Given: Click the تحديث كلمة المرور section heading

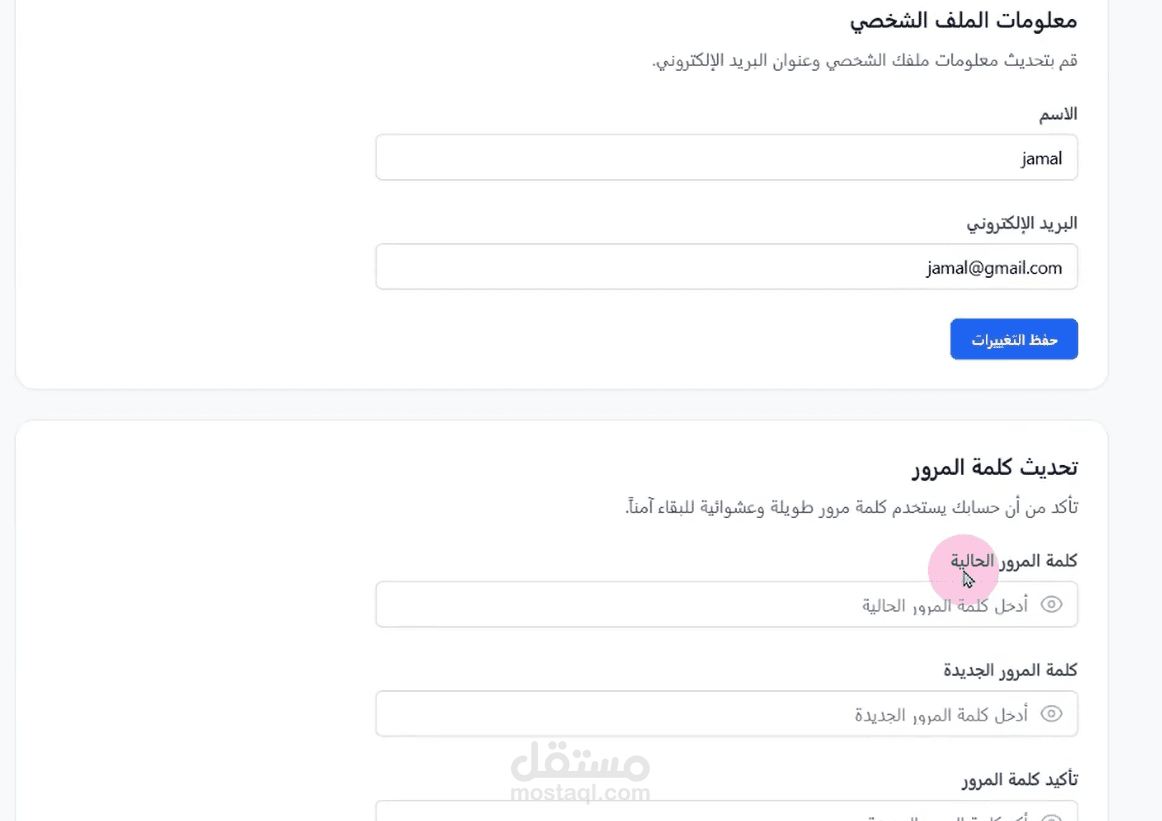Looking at the screenshot, I should [994, 467].
